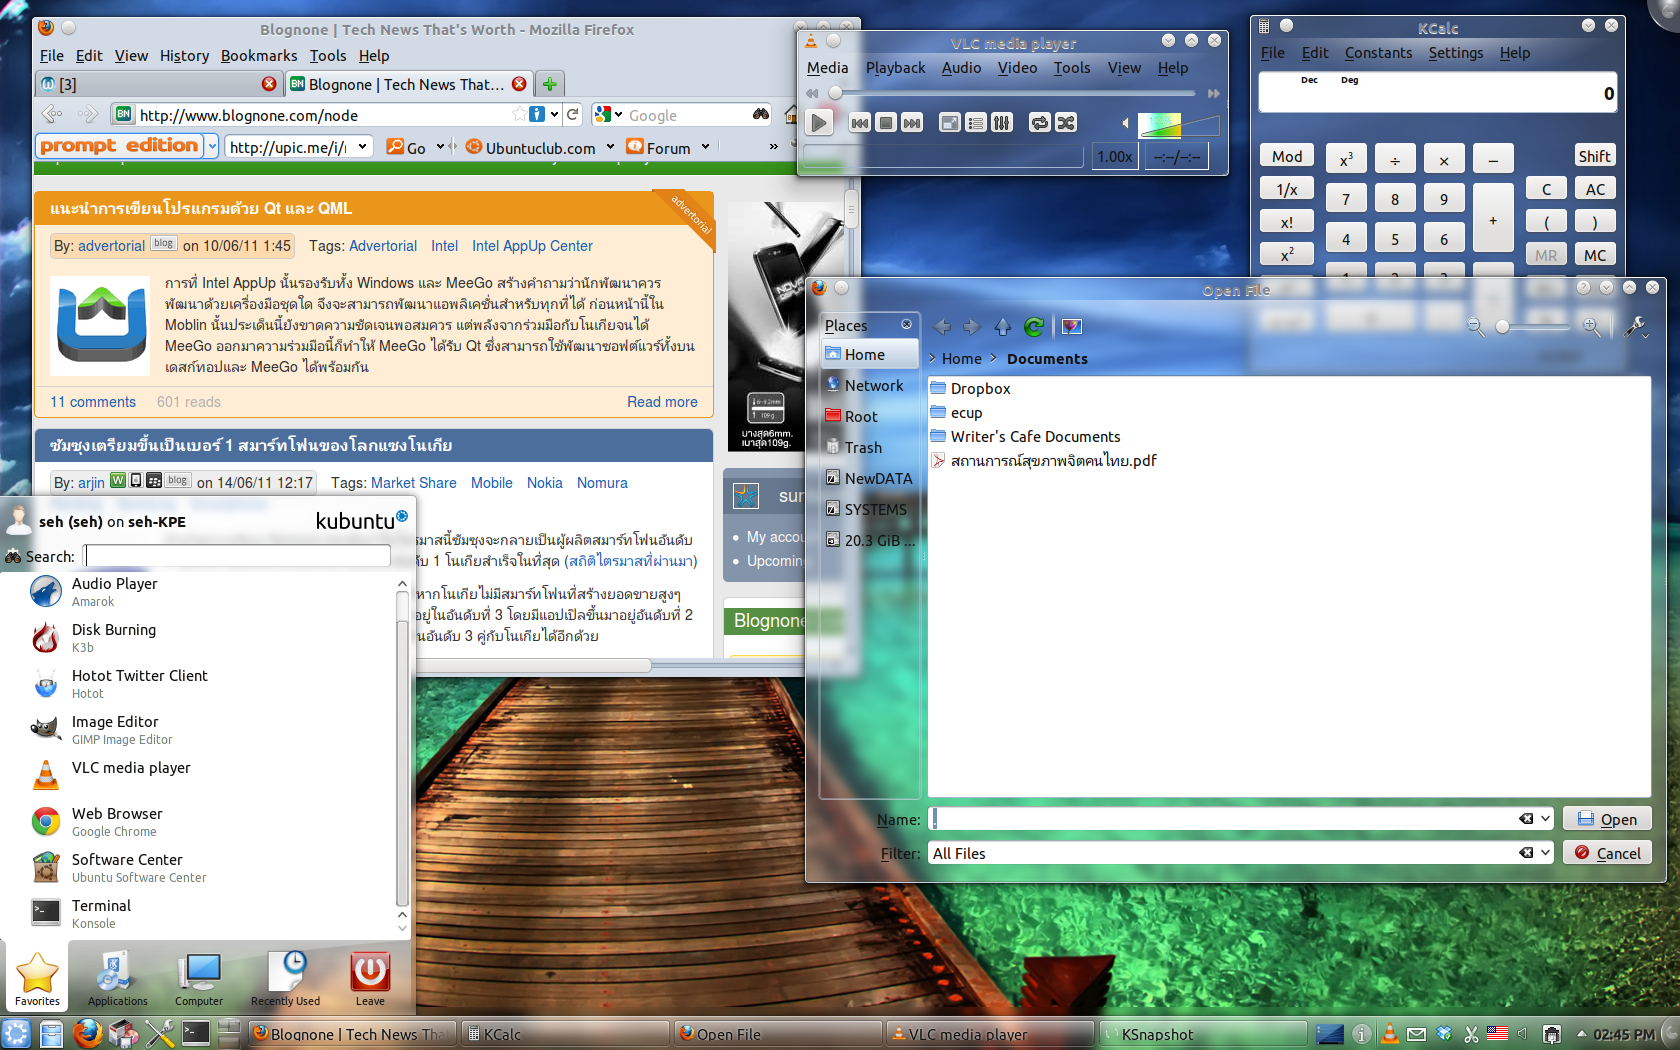This screenshot has width=1680, height=1050.
Task: Switch to the Applications tab in Kickoff
Action: [117, 978]
